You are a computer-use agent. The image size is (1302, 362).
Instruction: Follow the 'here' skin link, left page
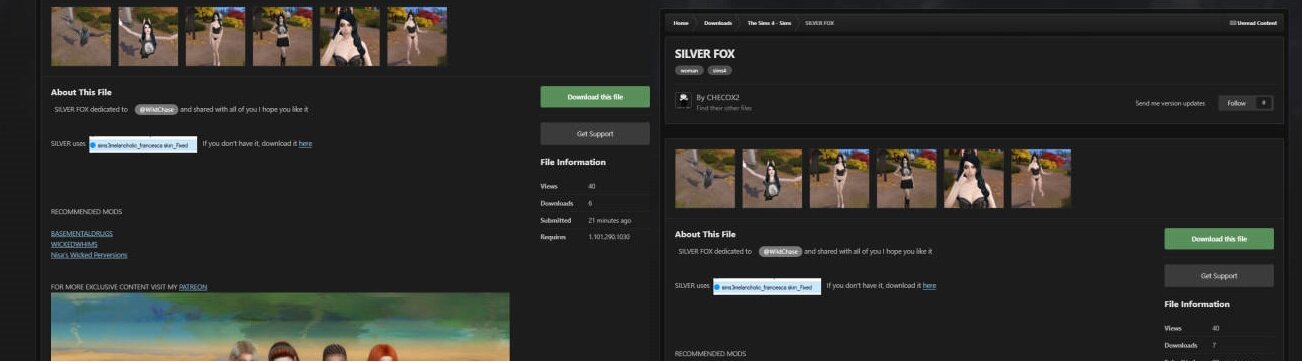[x=305, y=144]
